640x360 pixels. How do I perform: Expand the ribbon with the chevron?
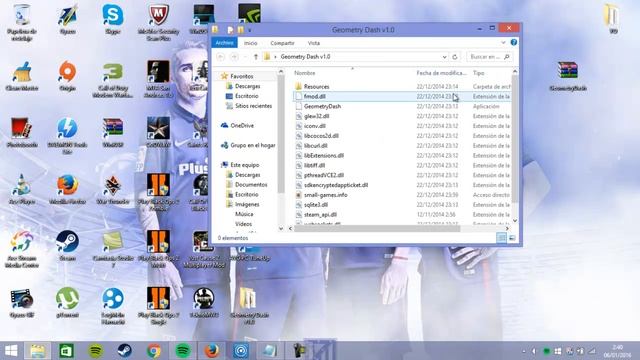(x=503, y=42)
